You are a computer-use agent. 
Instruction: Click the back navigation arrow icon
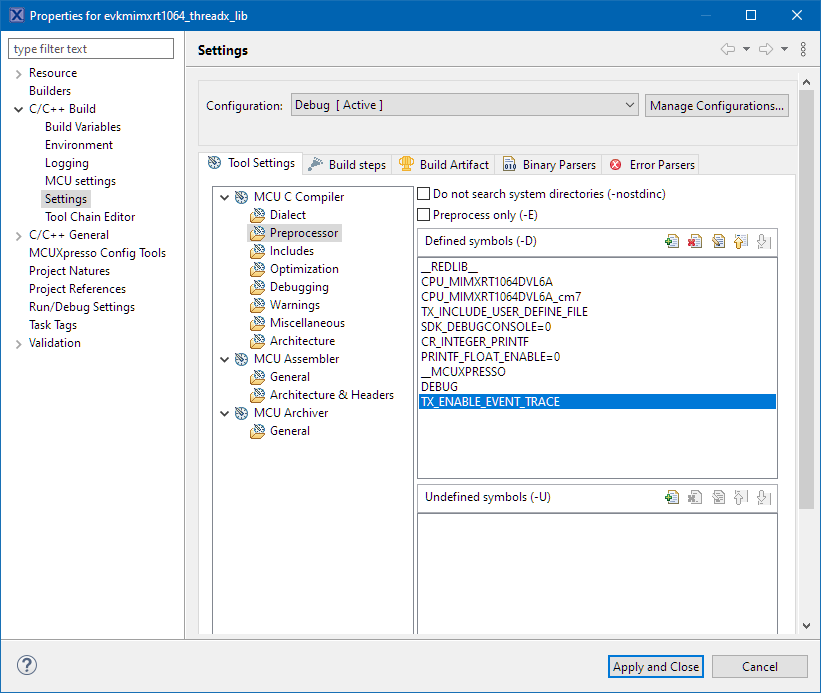coord(728,50)
